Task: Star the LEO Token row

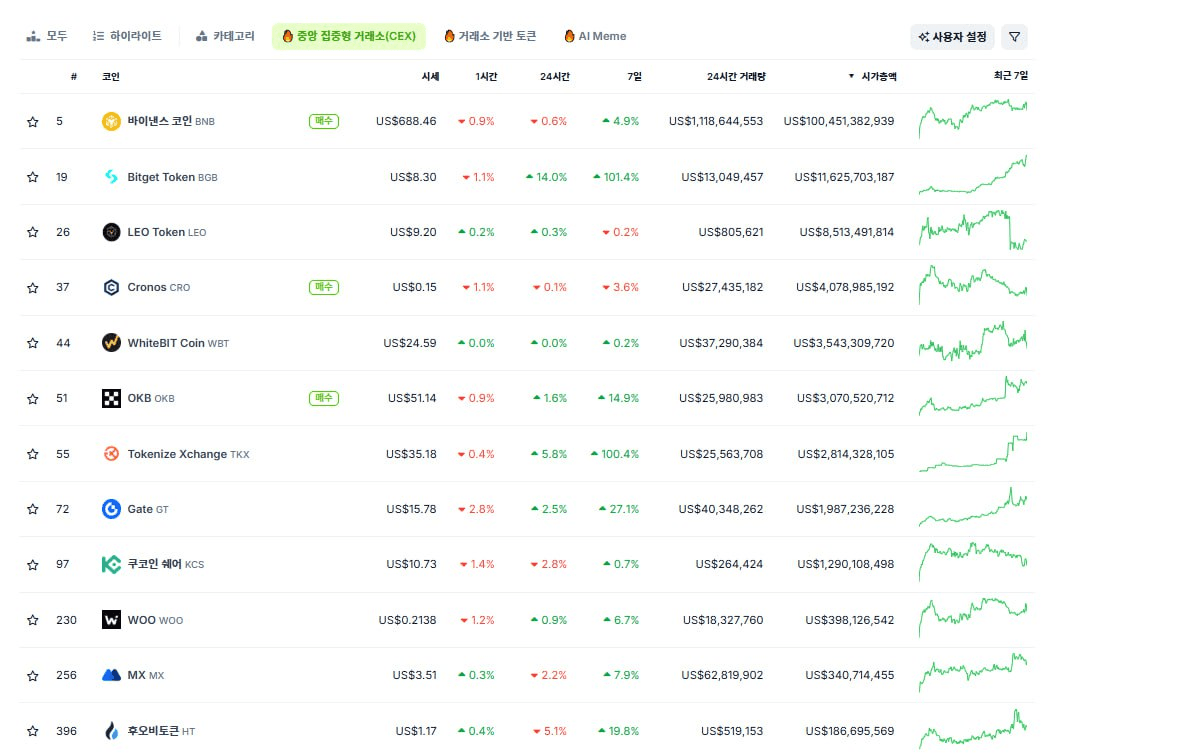Action: (32, 232)
